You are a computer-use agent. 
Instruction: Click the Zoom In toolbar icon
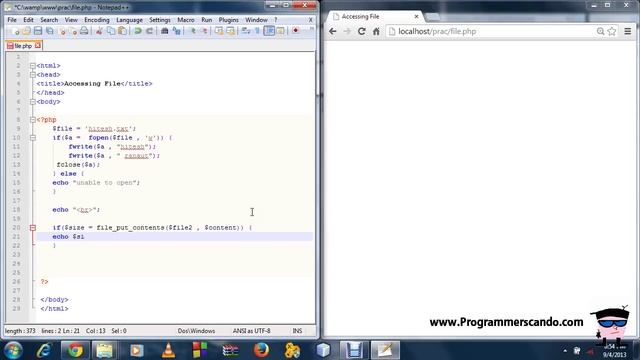point(192,31)
